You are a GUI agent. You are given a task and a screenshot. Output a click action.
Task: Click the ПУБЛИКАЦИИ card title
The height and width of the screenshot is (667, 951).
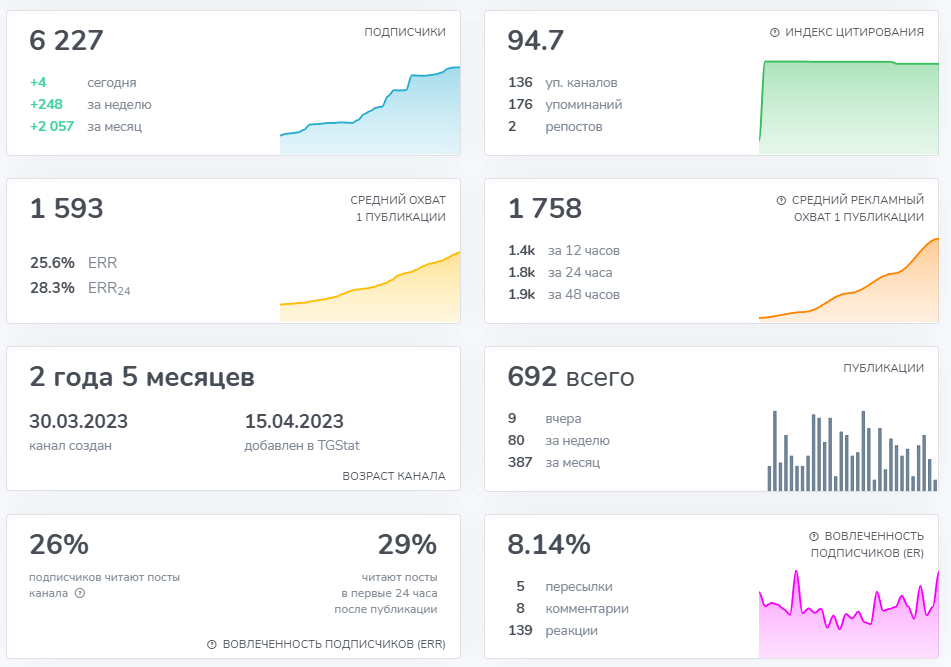coord(883,368)
